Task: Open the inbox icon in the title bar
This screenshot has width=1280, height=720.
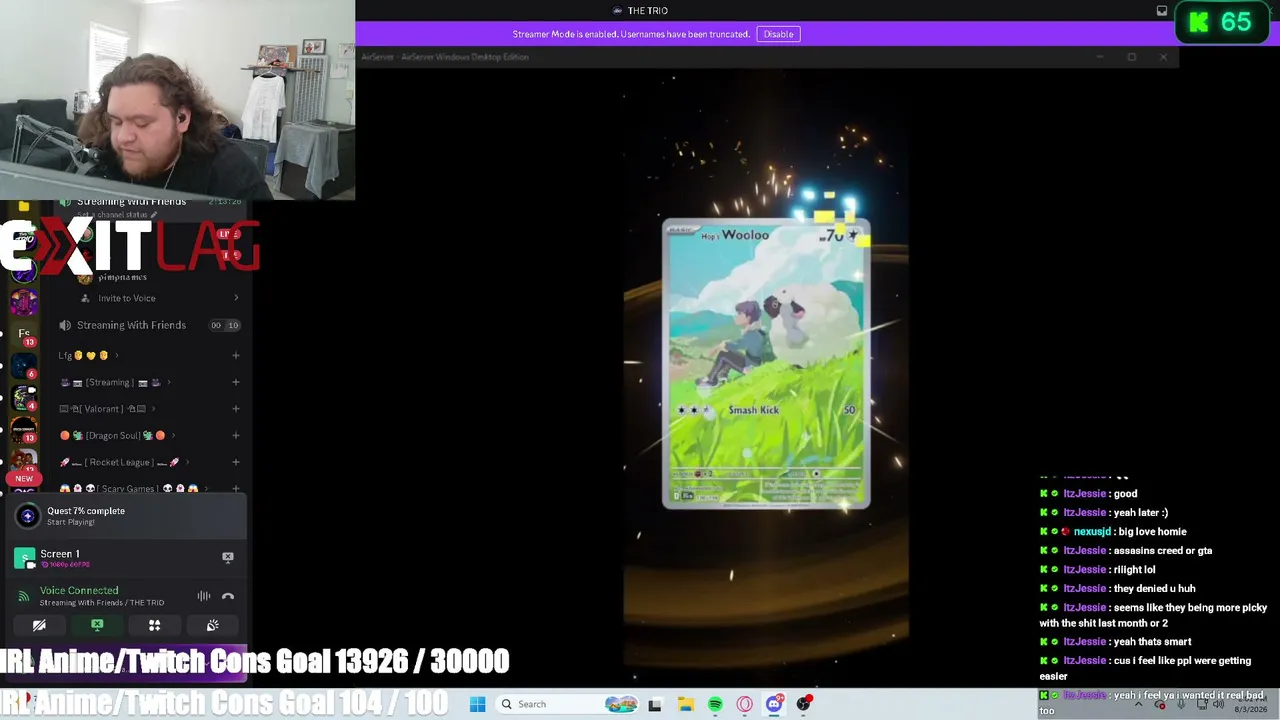Action: point(1162,11)
